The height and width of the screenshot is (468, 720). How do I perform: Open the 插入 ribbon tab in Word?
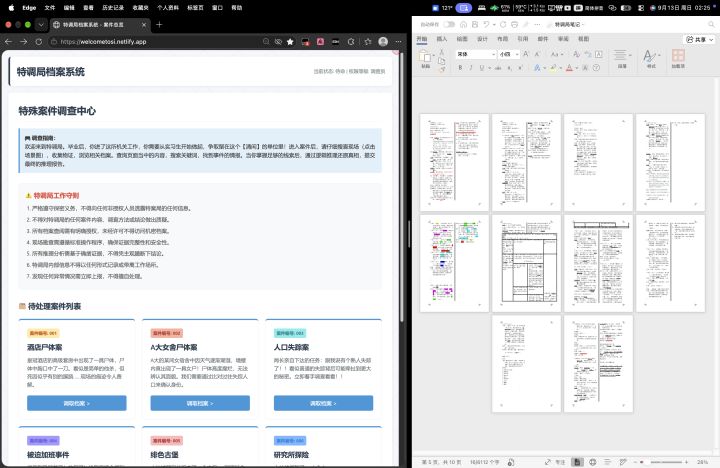click(442, 39)
